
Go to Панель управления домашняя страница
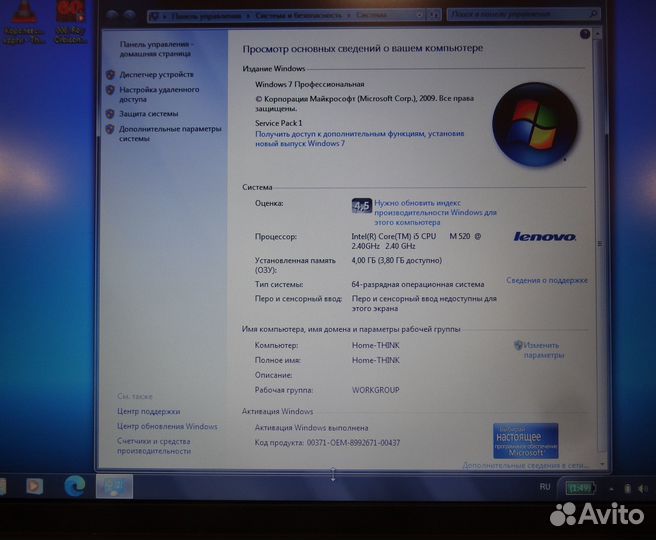[x=156, y=49]
